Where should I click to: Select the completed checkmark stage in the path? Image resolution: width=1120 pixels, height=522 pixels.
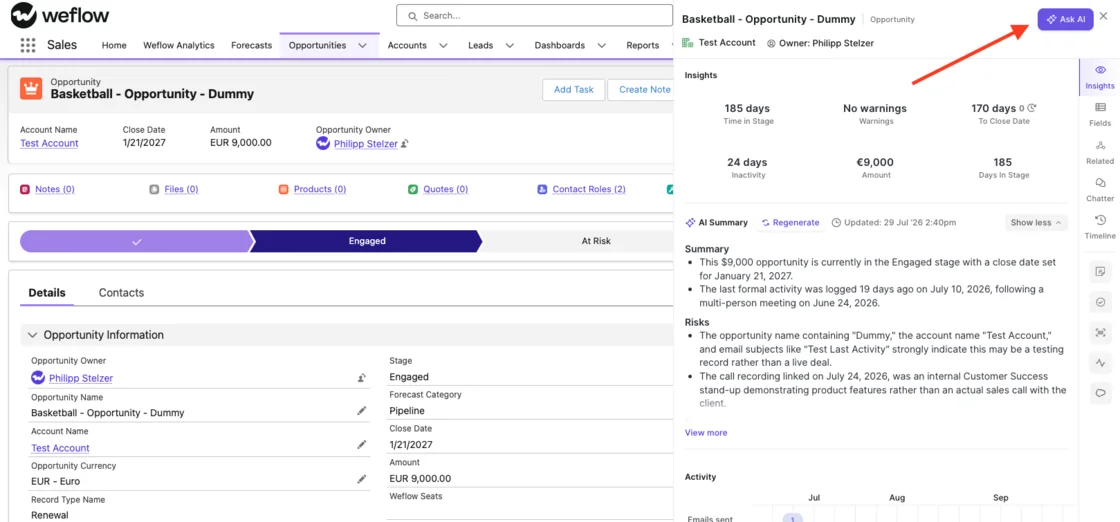pos(137,241)
